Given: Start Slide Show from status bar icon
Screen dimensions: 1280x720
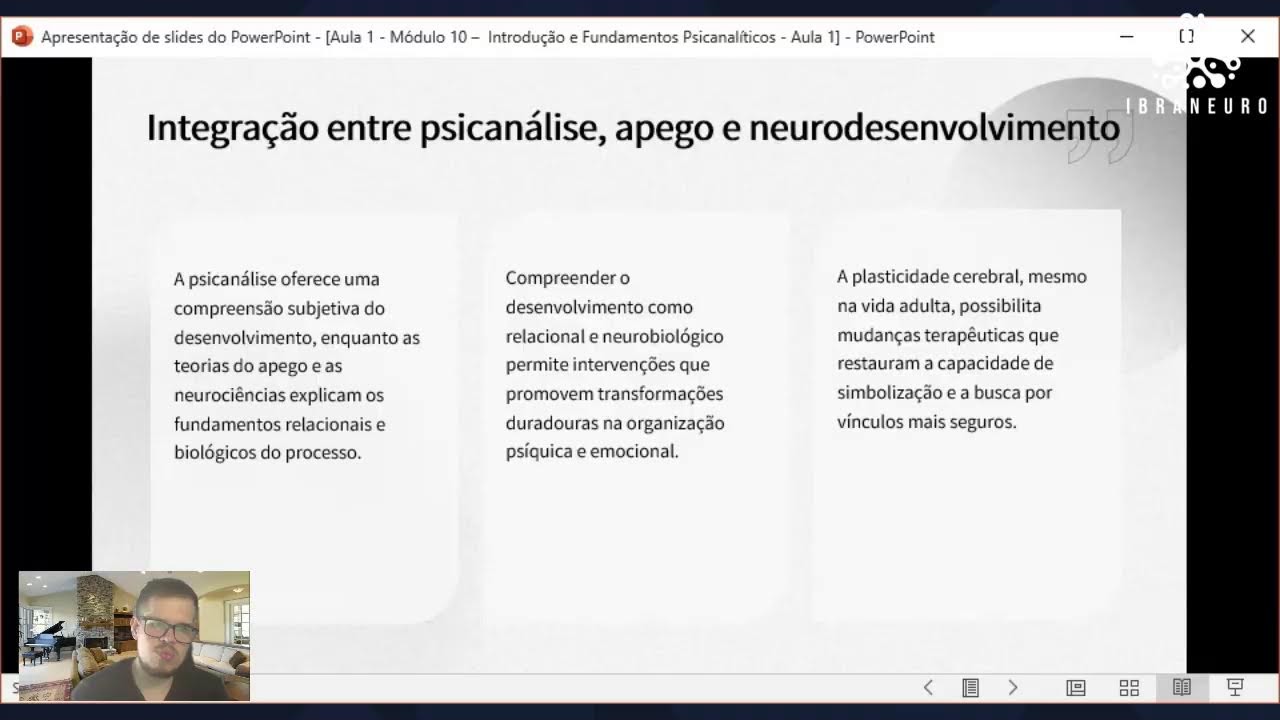Looking at the screenshot, I should 1235,687.
